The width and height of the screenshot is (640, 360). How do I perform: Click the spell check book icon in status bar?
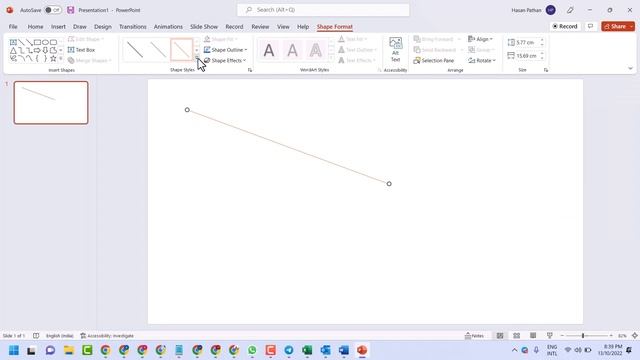click(36, 336)
